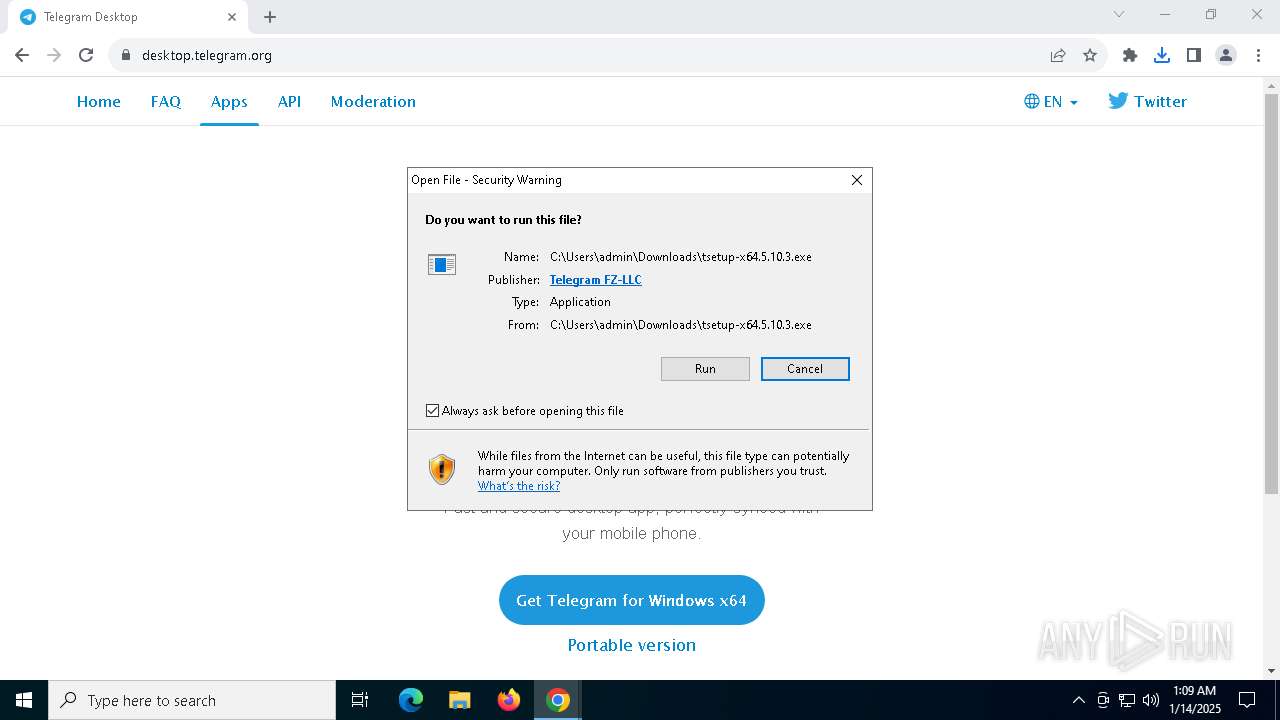This screenshot has height=720, width=1280.
Task: Open the notification center icon
Action: (1247, 700)
